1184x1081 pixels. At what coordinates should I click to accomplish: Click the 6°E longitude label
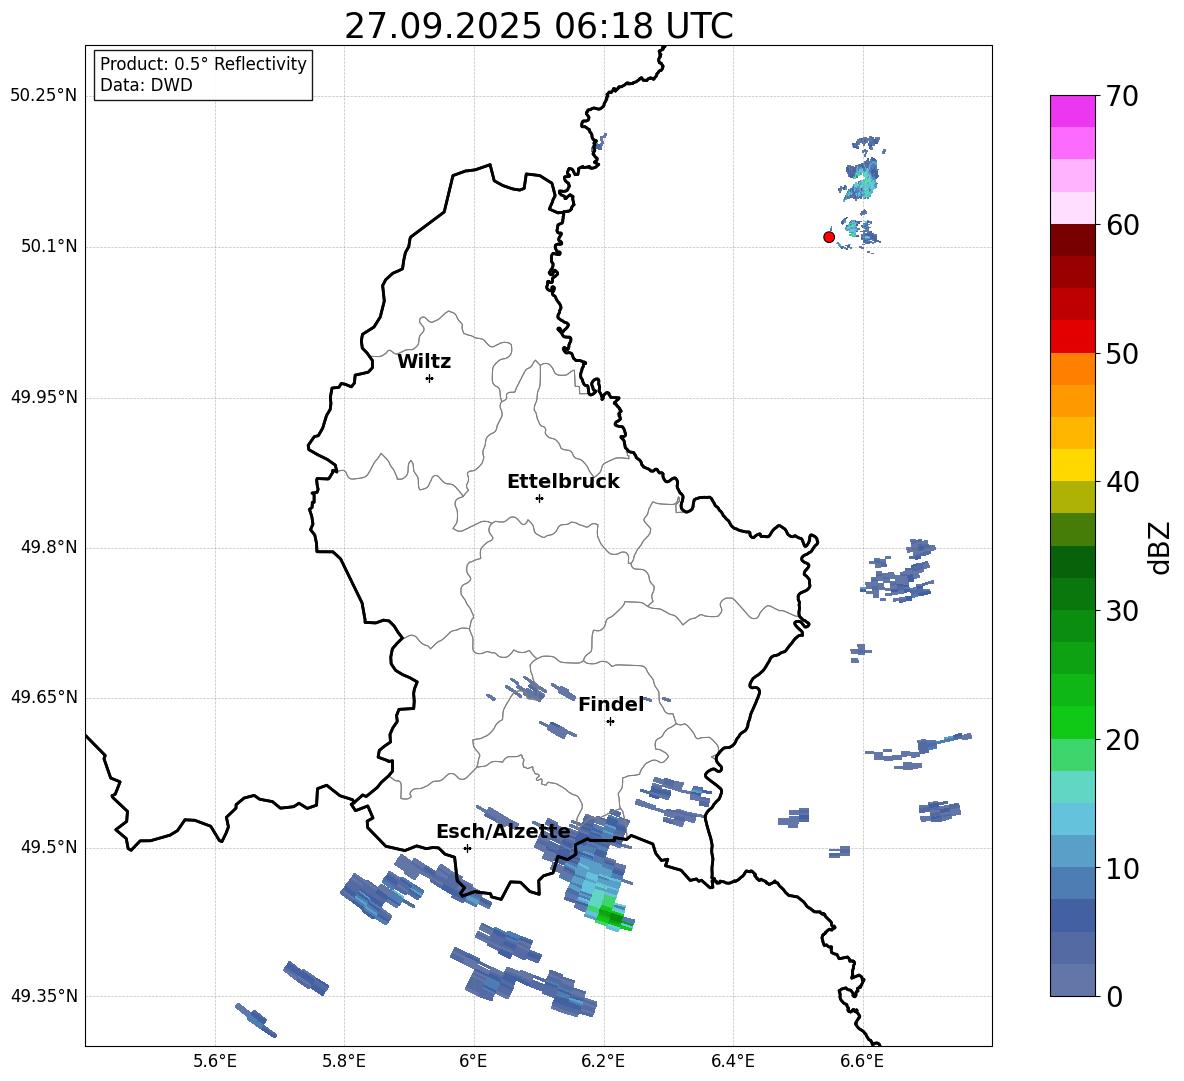pos(473,1061)
